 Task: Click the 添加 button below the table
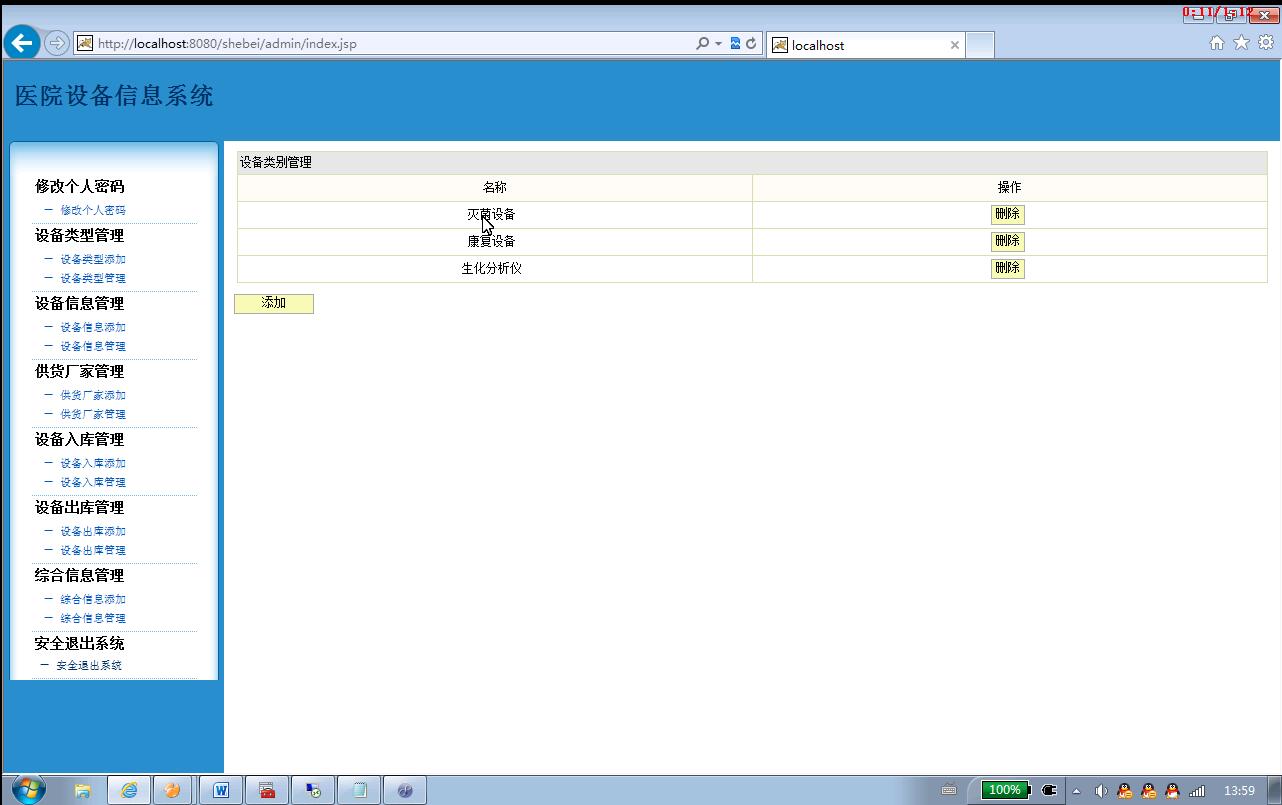pos(274,303)
